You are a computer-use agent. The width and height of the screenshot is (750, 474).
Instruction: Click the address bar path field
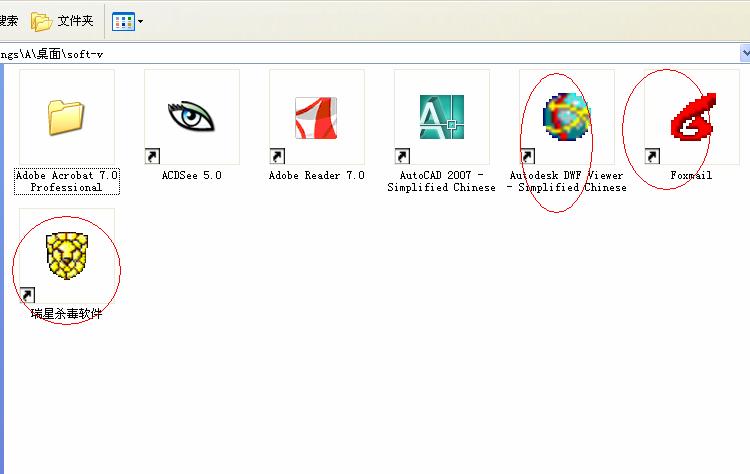(368, 54)
